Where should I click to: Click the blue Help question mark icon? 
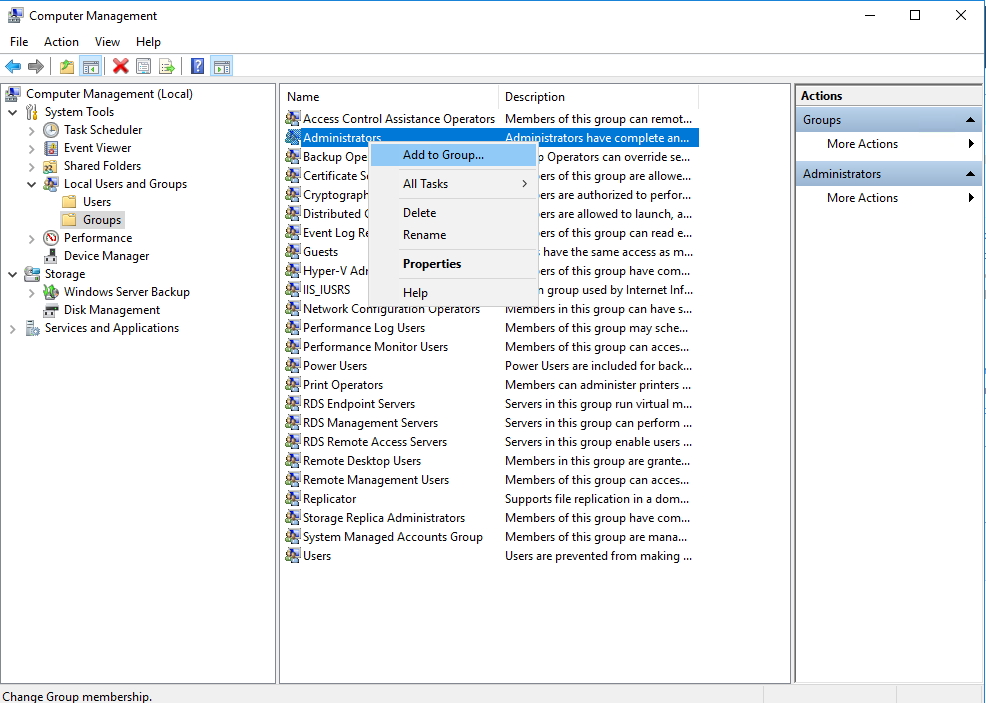197,67
